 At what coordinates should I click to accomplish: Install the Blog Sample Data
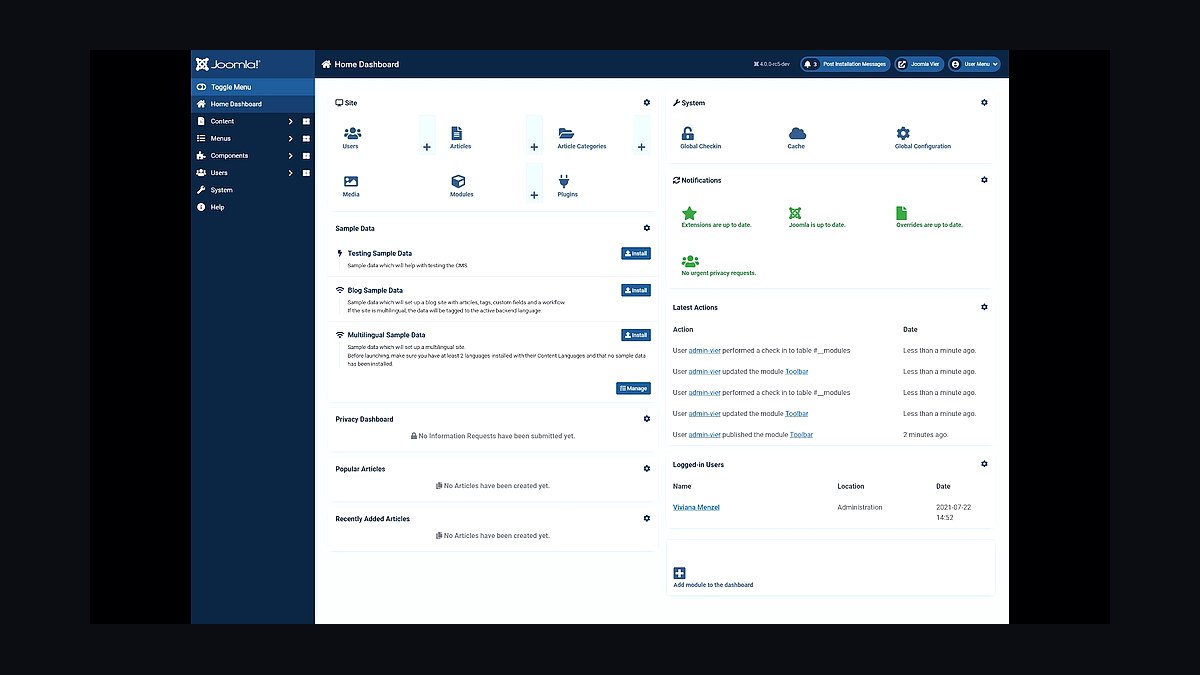636,290
